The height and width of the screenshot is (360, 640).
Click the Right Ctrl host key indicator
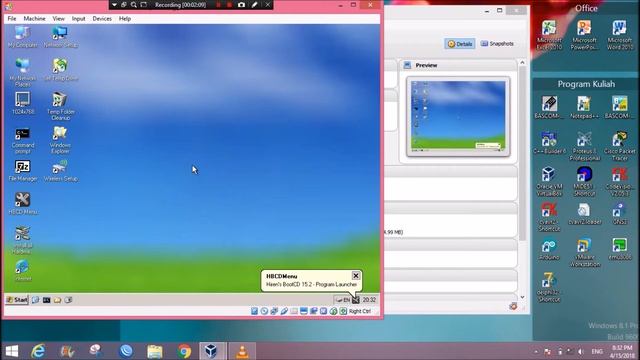click(x=360, y=311)
